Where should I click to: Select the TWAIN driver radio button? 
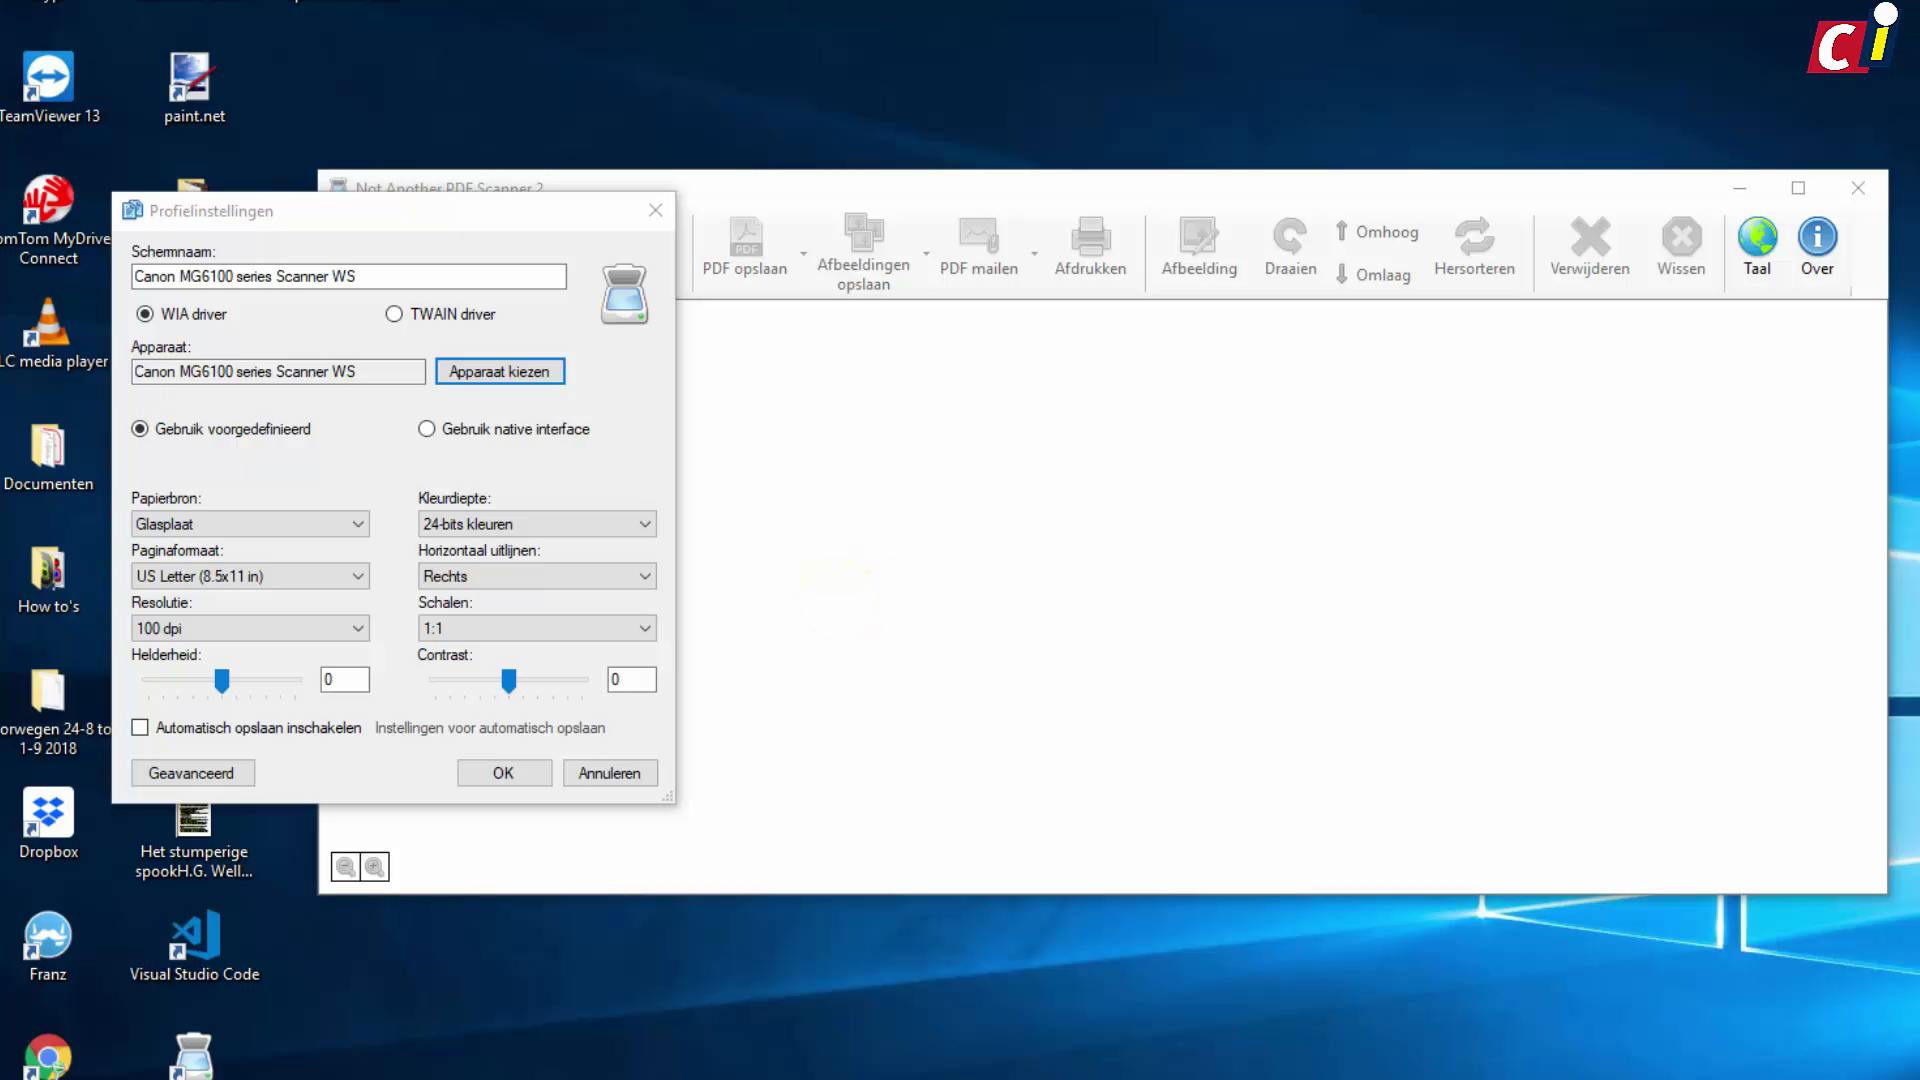[x=394, y=314]
